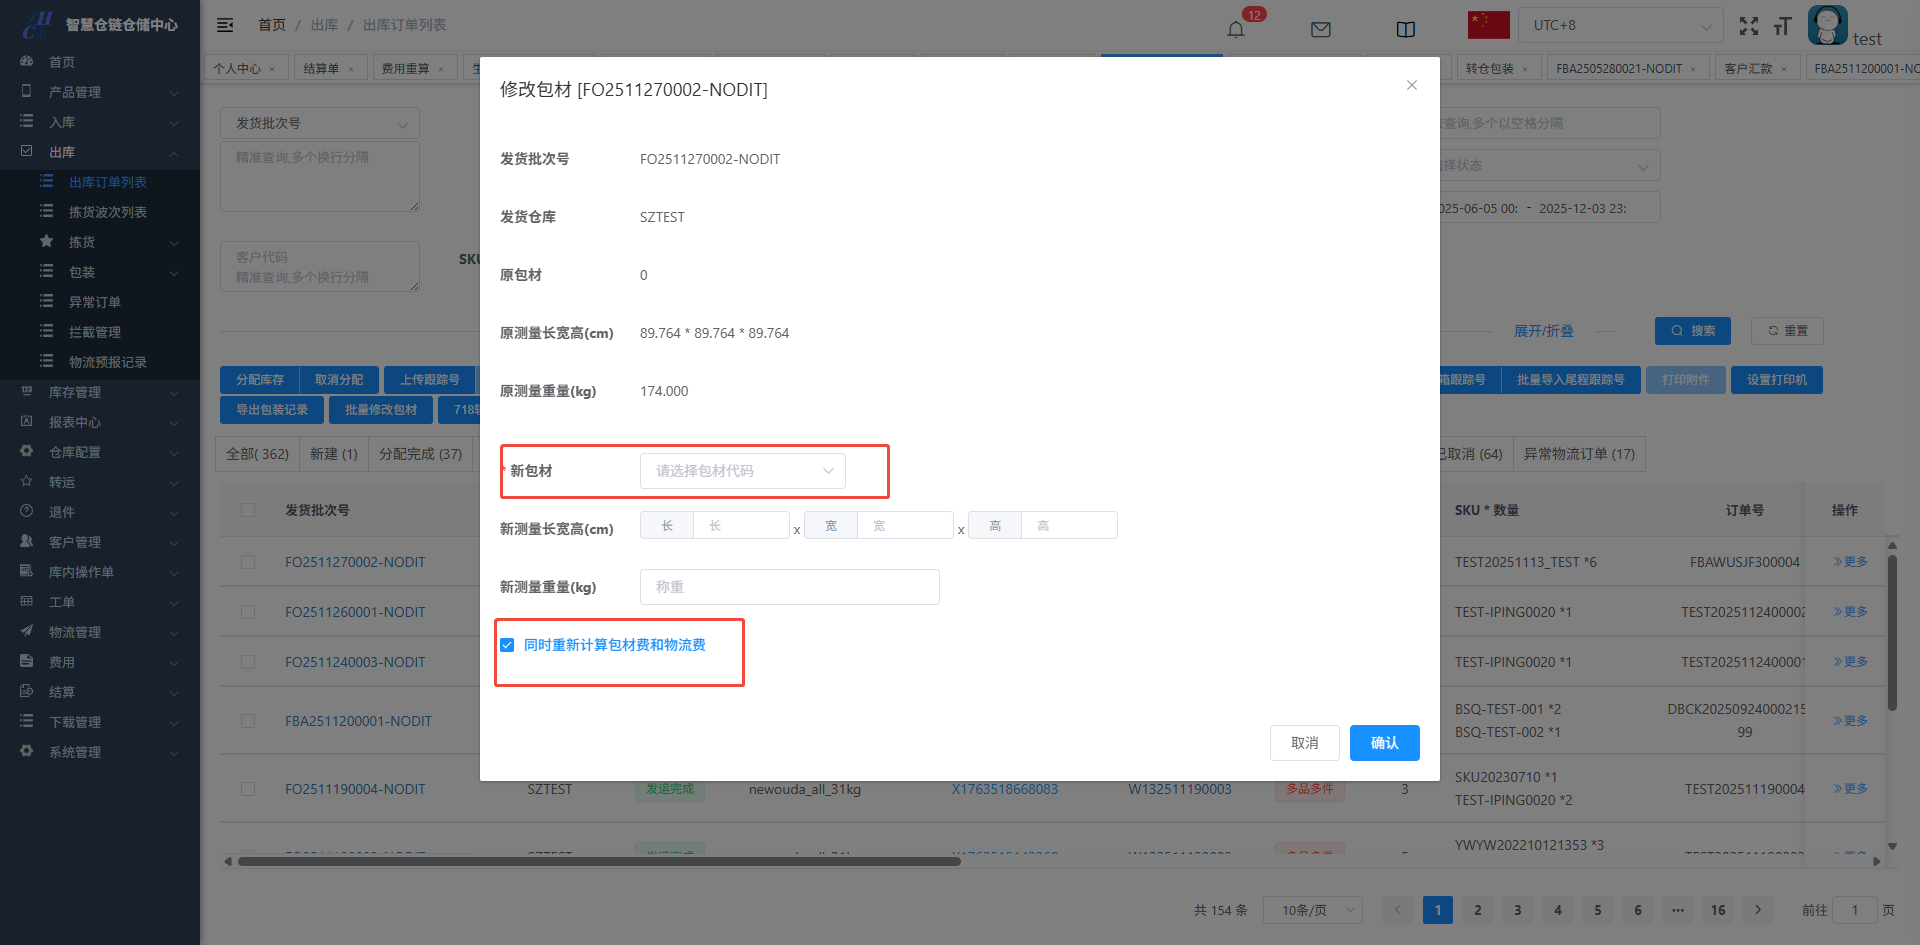Click the test user avatar
Viewport: 1920px width, 945px height.
[1827, 25]
